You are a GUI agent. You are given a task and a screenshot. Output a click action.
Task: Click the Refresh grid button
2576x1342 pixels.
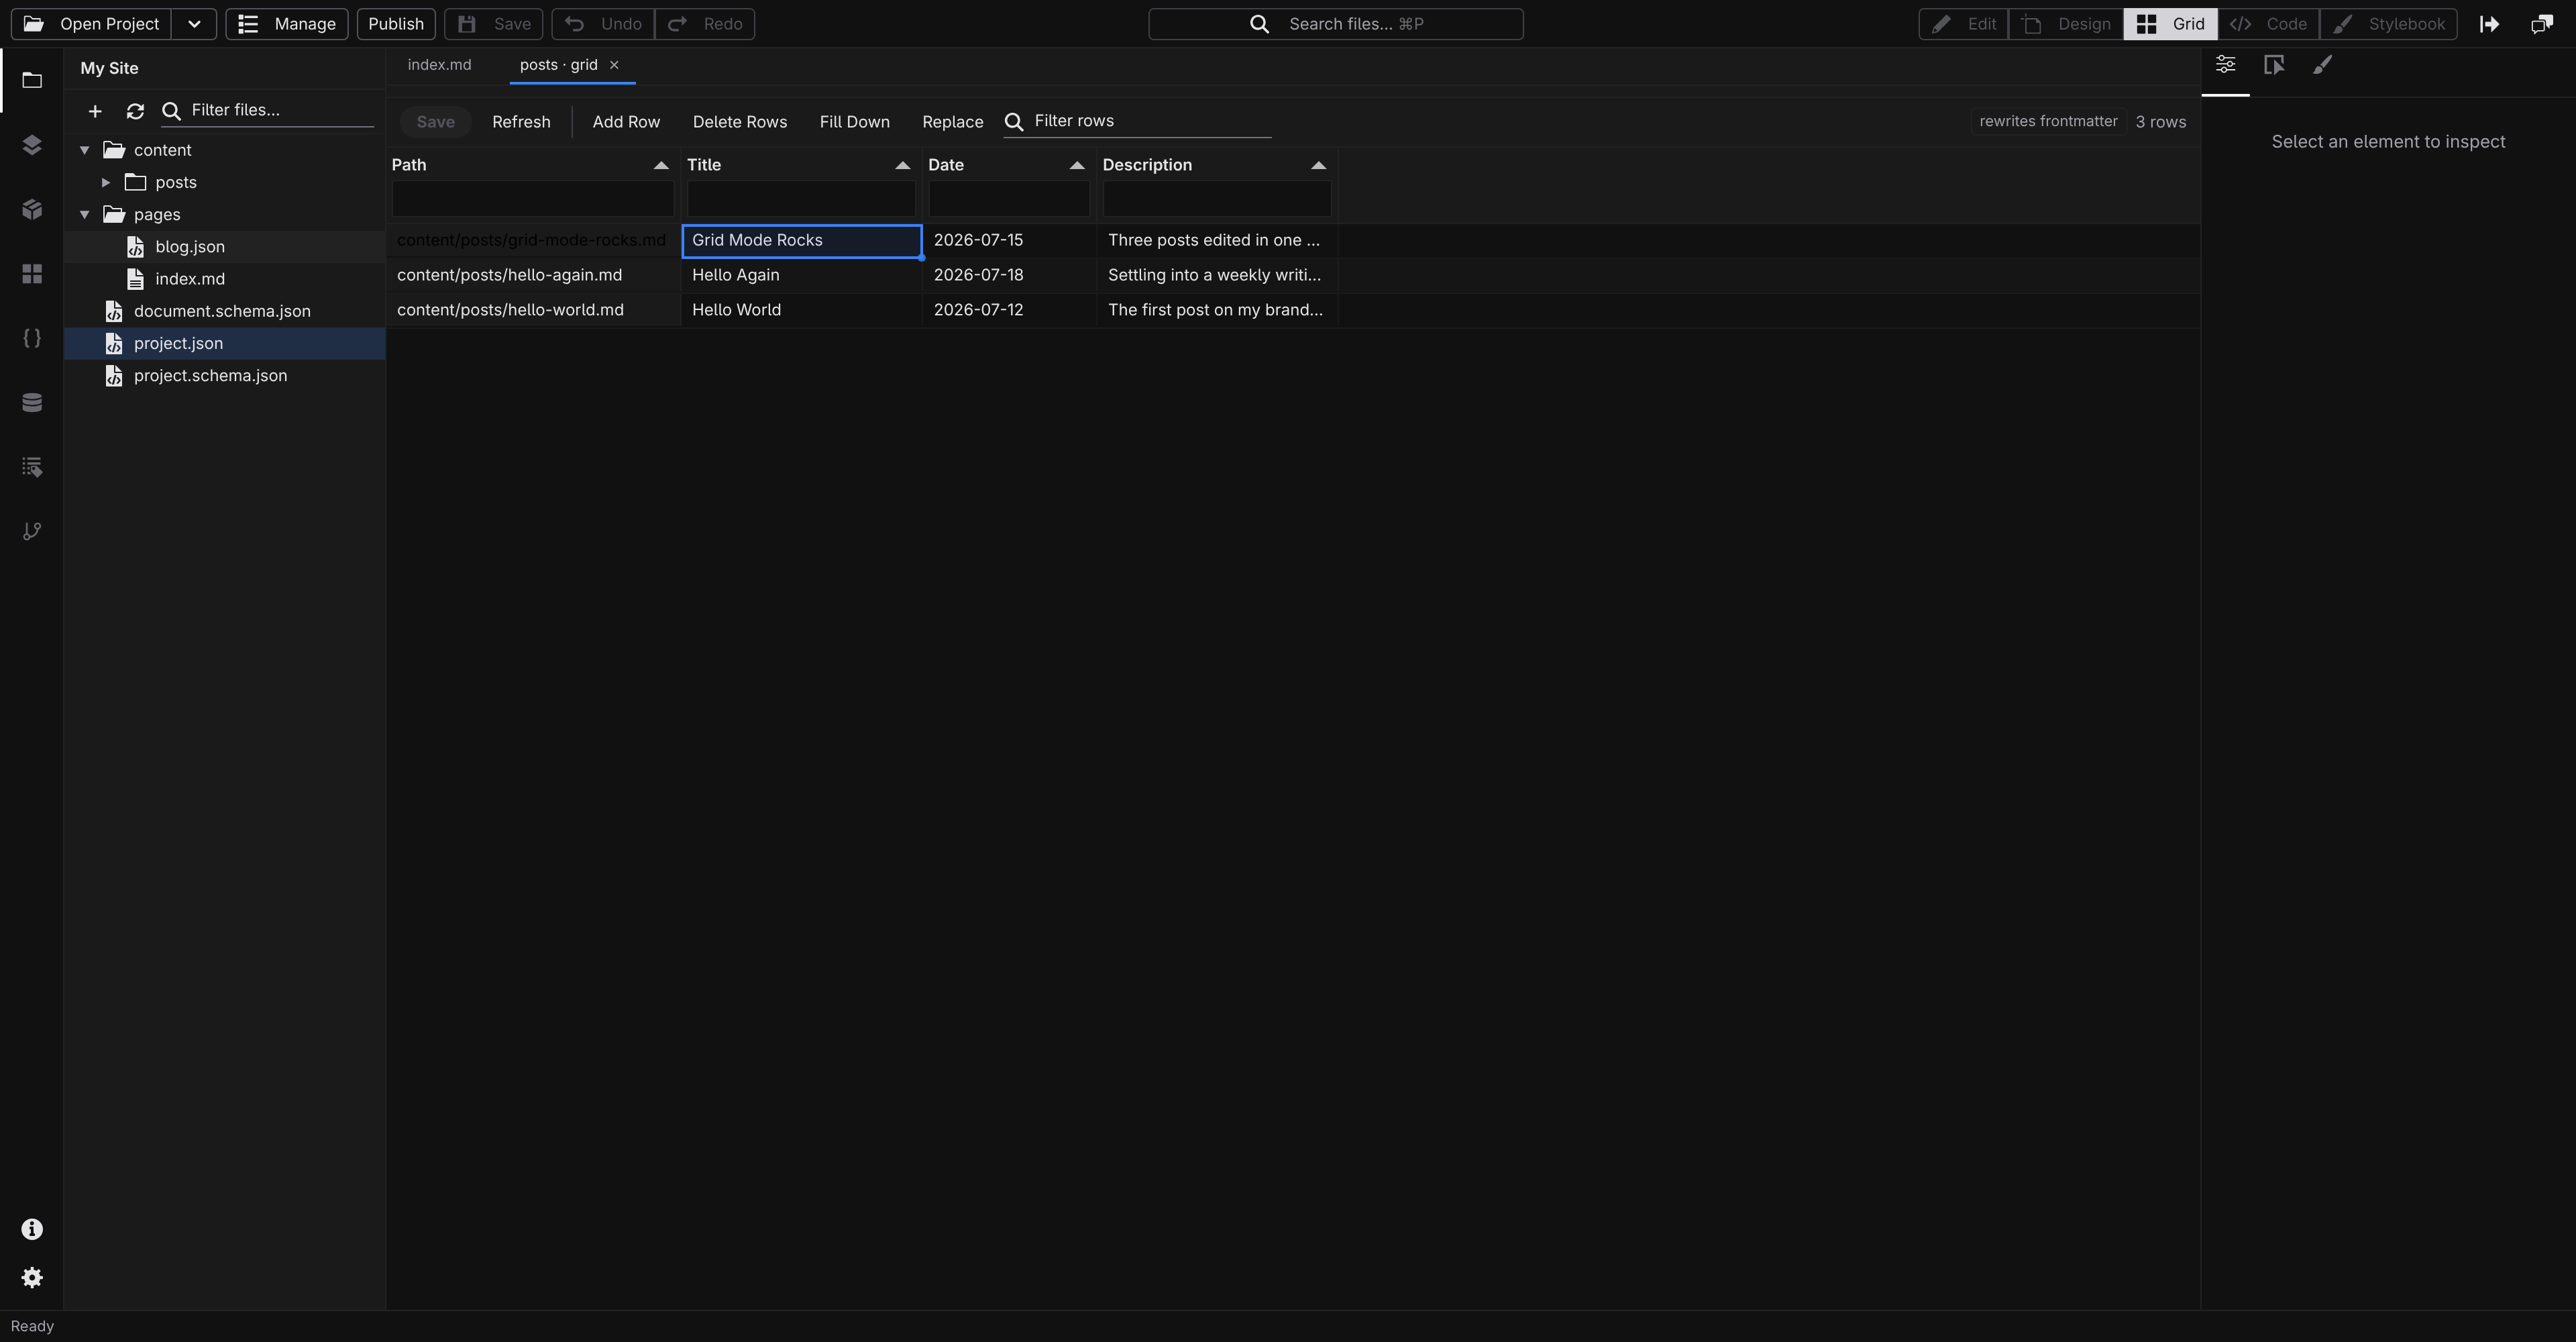tap(521, 122)
